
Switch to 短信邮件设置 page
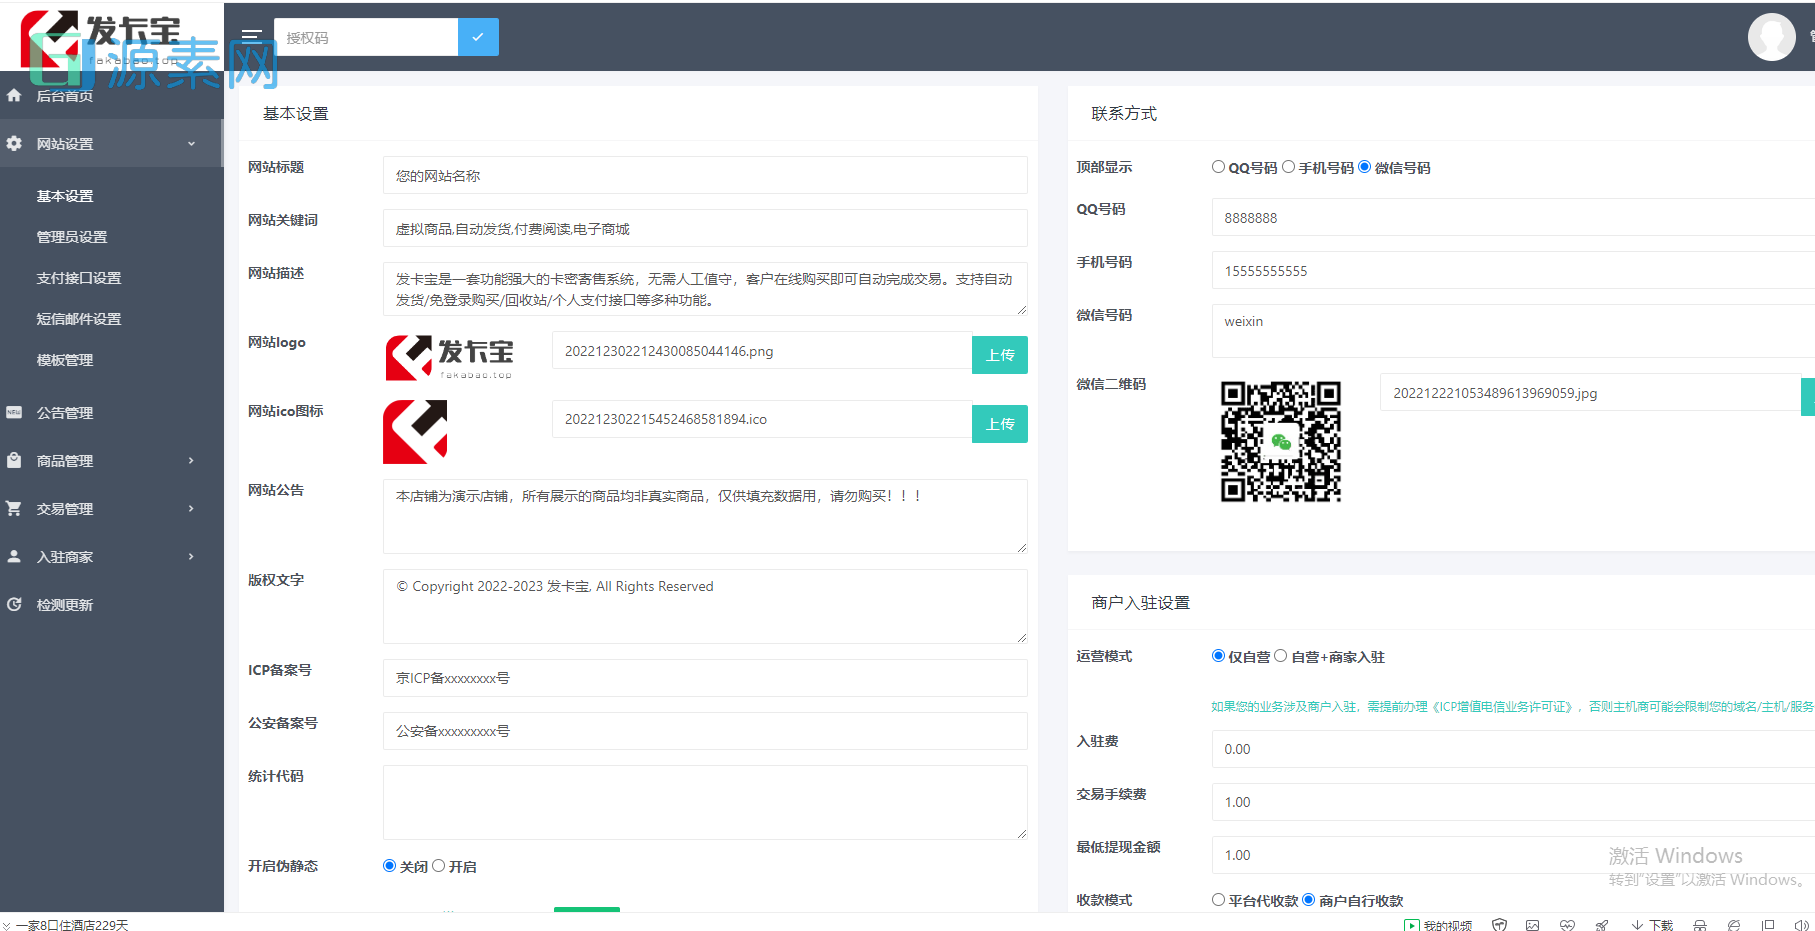point(78,319)
